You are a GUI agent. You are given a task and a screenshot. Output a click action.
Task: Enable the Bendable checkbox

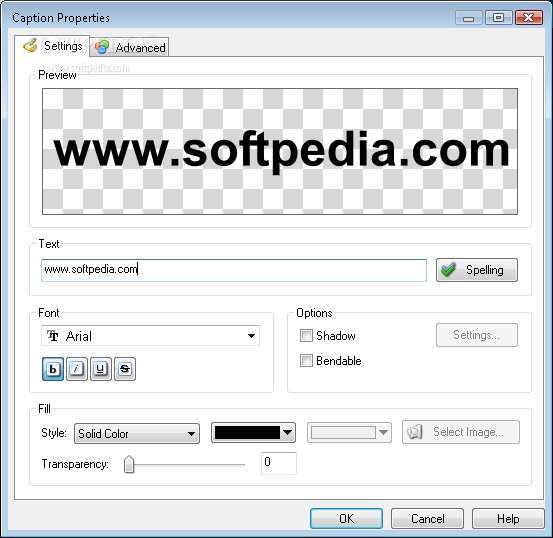point(306,361)
